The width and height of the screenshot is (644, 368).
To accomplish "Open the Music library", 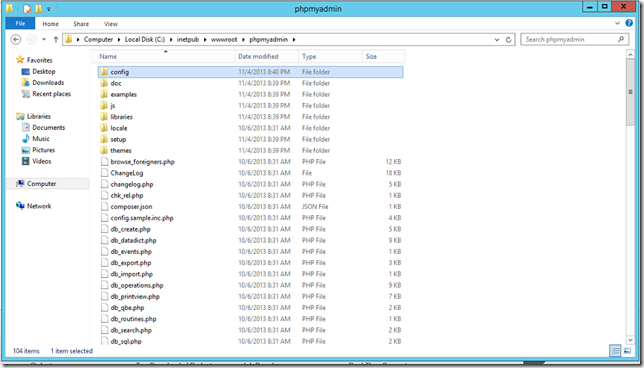I will click(41, 139).
